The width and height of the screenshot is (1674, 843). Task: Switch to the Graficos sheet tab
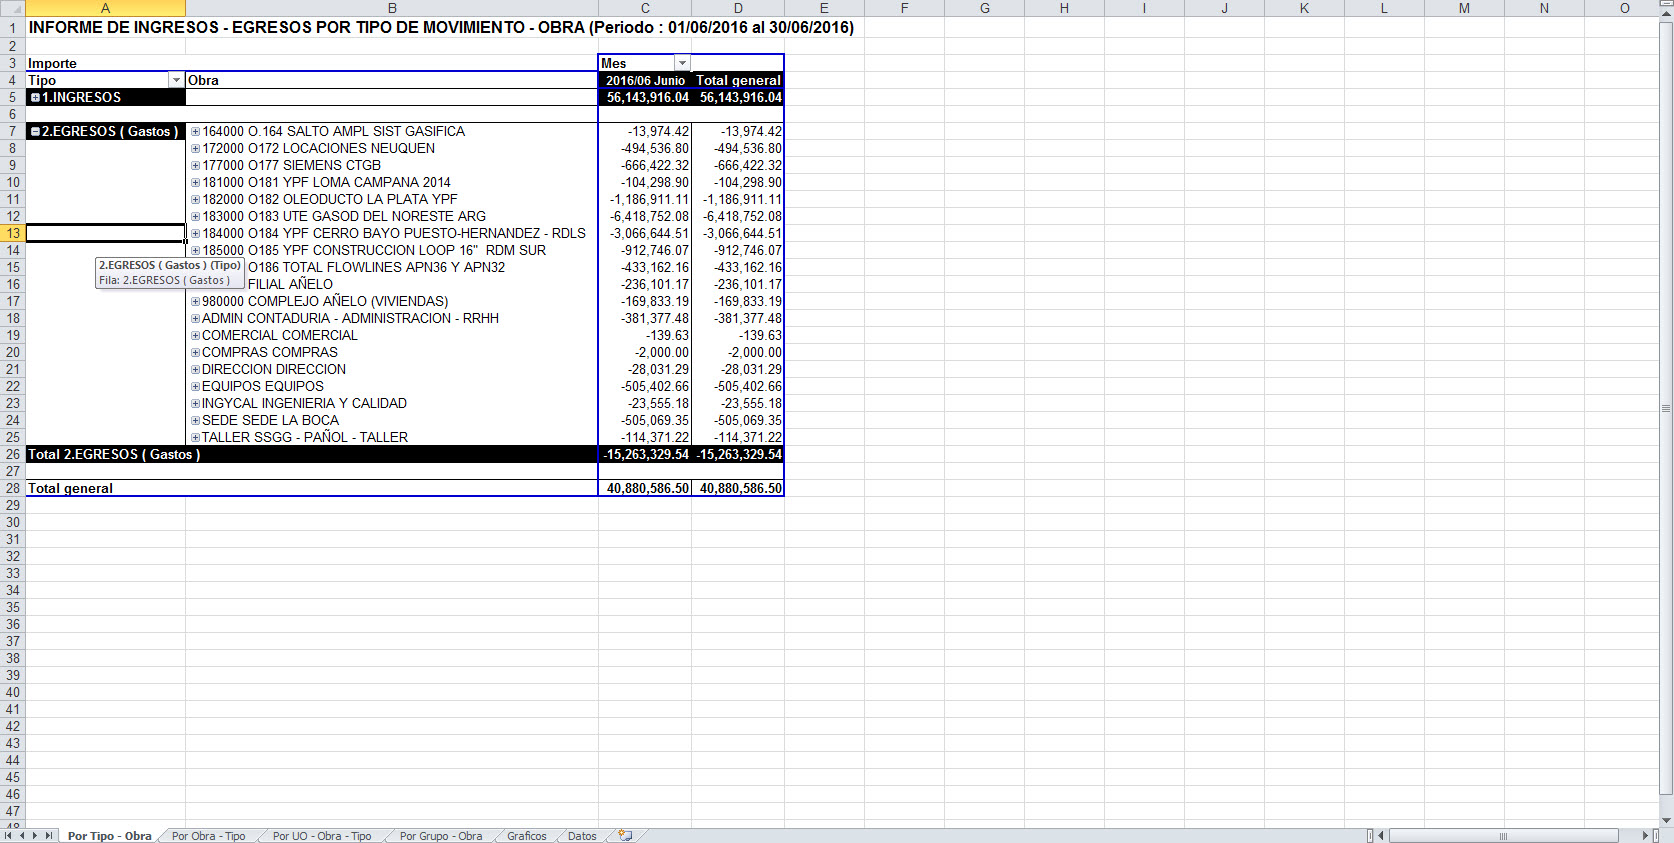[526, 836]
